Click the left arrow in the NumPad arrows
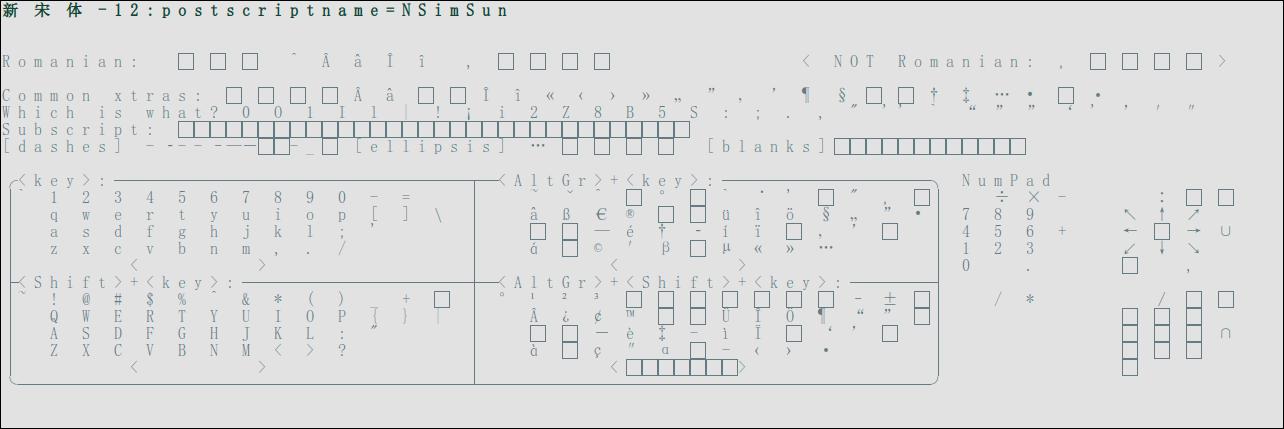 point(1129,231)
